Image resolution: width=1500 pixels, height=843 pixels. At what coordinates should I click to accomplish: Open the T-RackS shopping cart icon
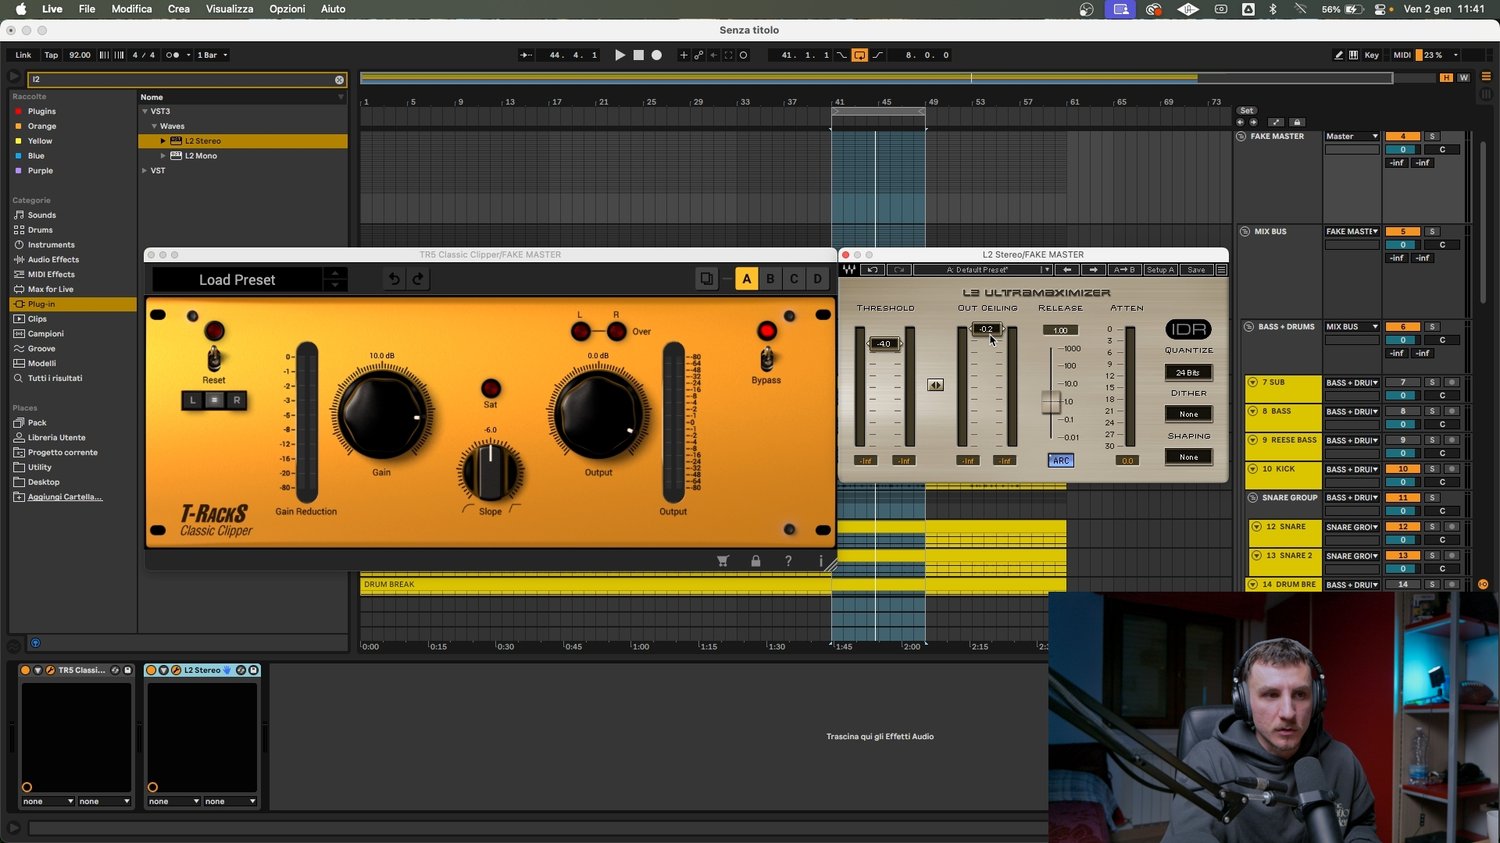click(723, 561)
